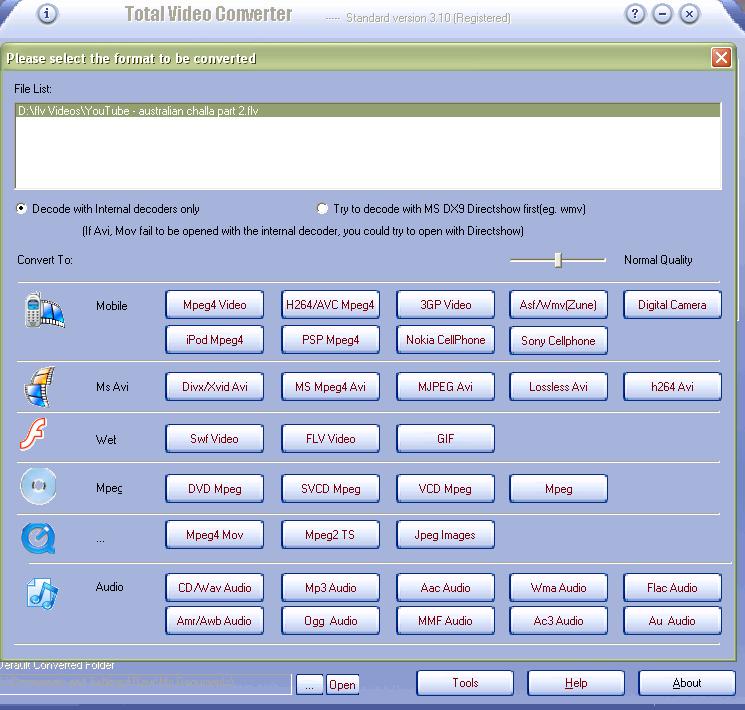Viewport: 745px width, 710px height.
Task: Choose Jpeg Images output
Action: tap(445, 535)
